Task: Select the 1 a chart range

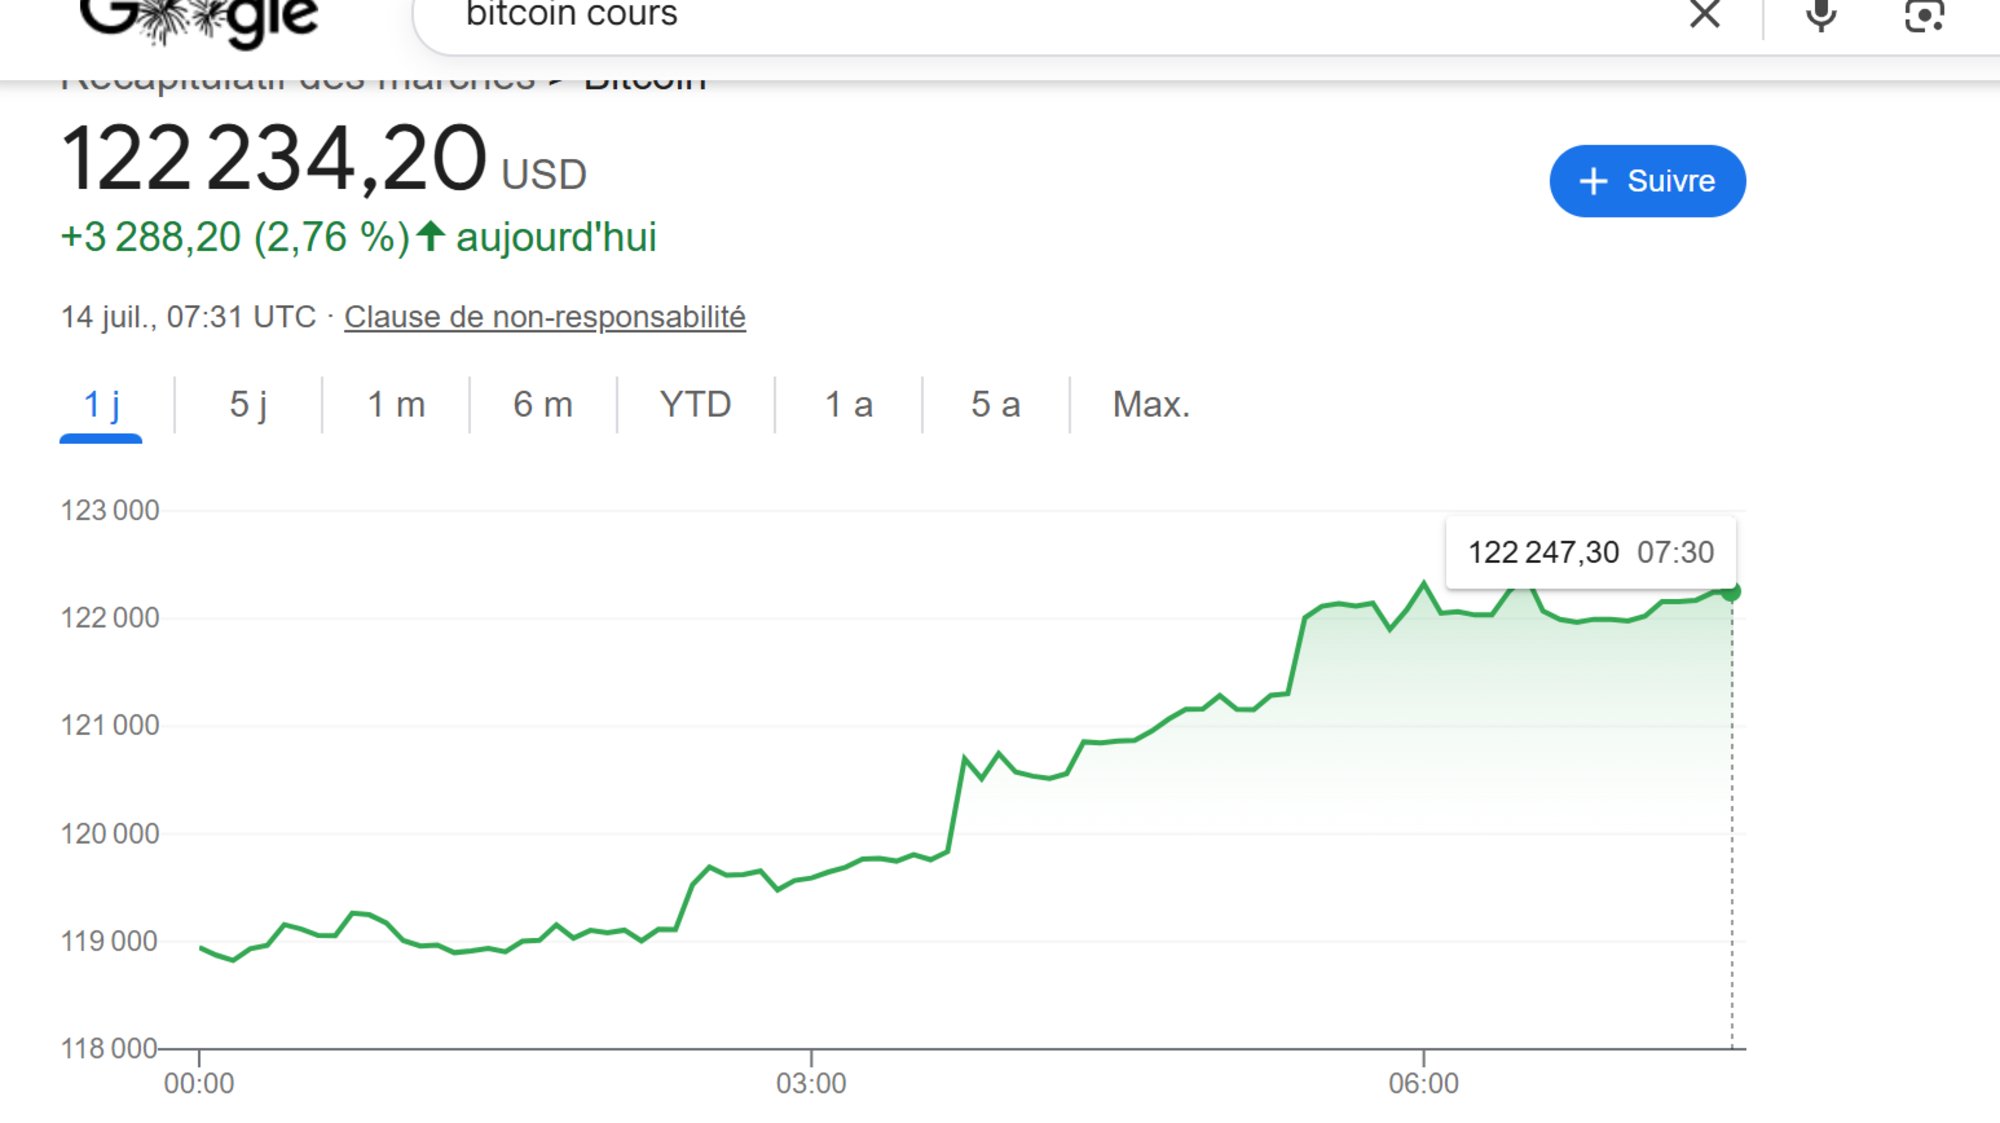Action: pyautogui.click(x=847, y=405)
